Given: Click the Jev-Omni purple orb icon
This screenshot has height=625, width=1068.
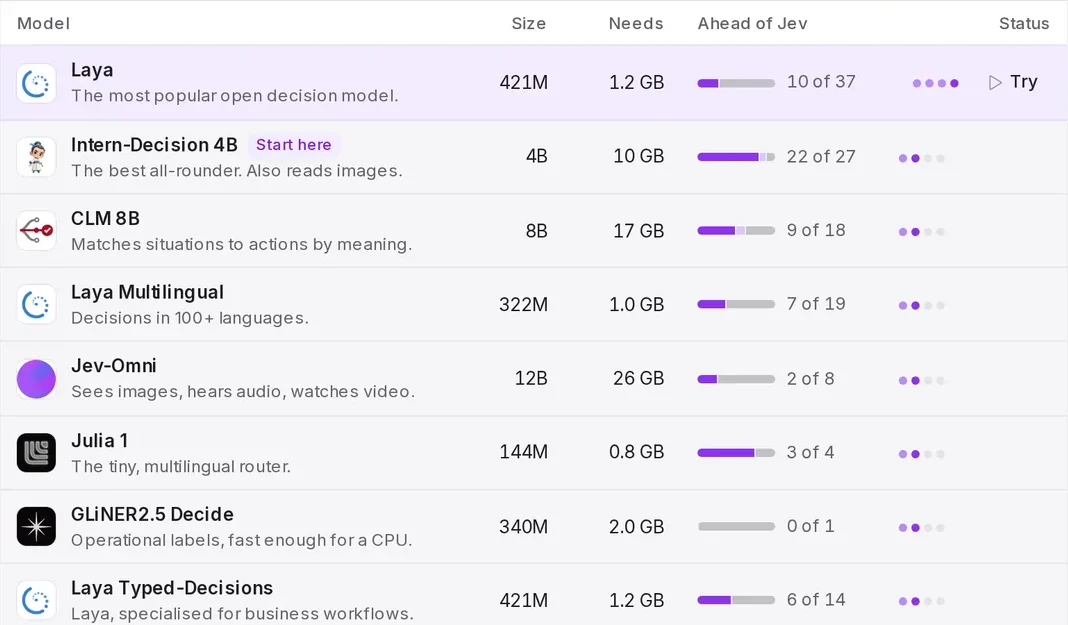Looking at the screenshot, I should [x=36, y=379].
